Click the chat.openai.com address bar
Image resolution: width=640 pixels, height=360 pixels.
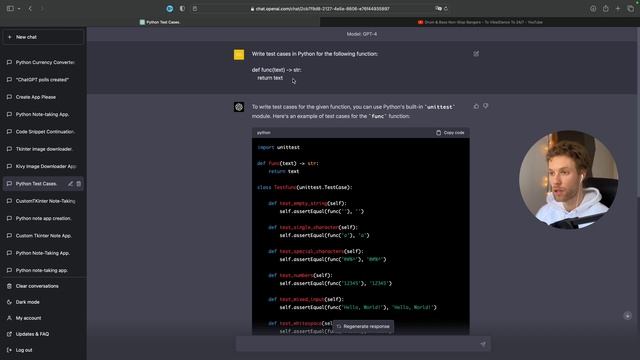pos(320,9)
